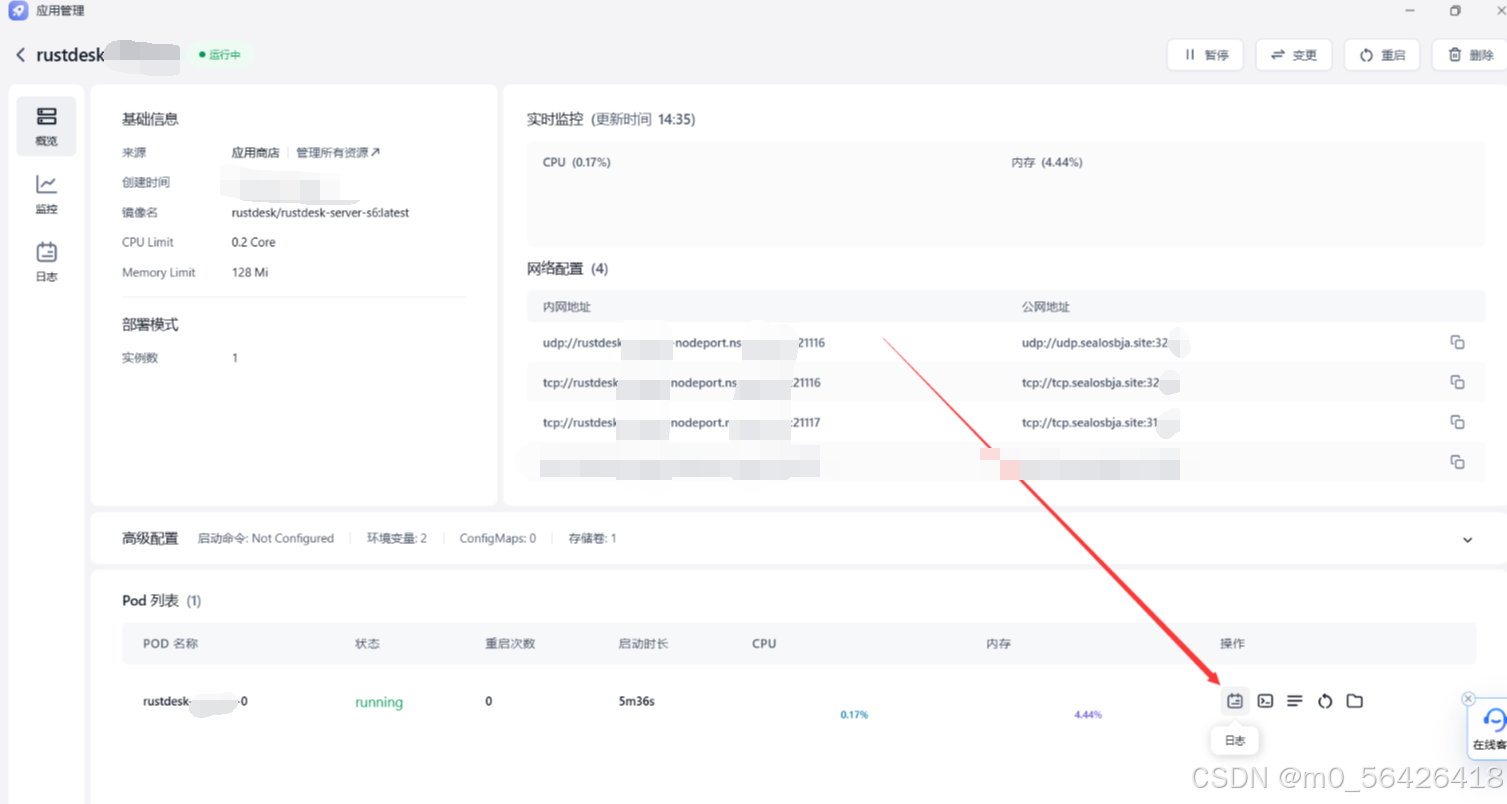The image size is (1507, 804).
Task: Click the pod 0.17% CPU usage indicator
Action: click(854, 715)
